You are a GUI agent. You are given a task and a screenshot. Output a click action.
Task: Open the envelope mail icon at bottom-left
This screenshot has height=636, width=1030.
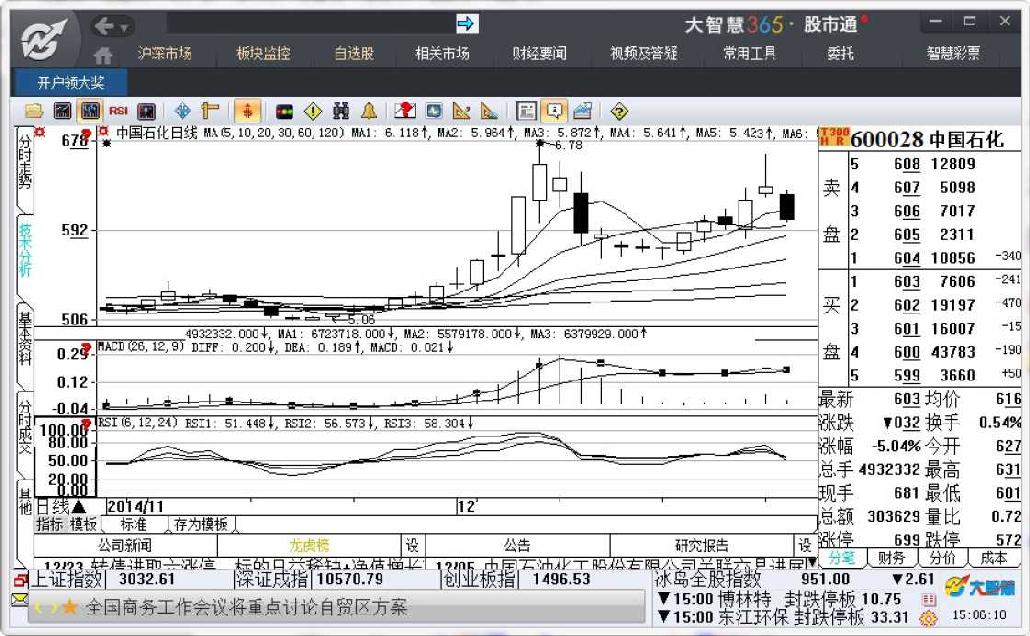20,599
